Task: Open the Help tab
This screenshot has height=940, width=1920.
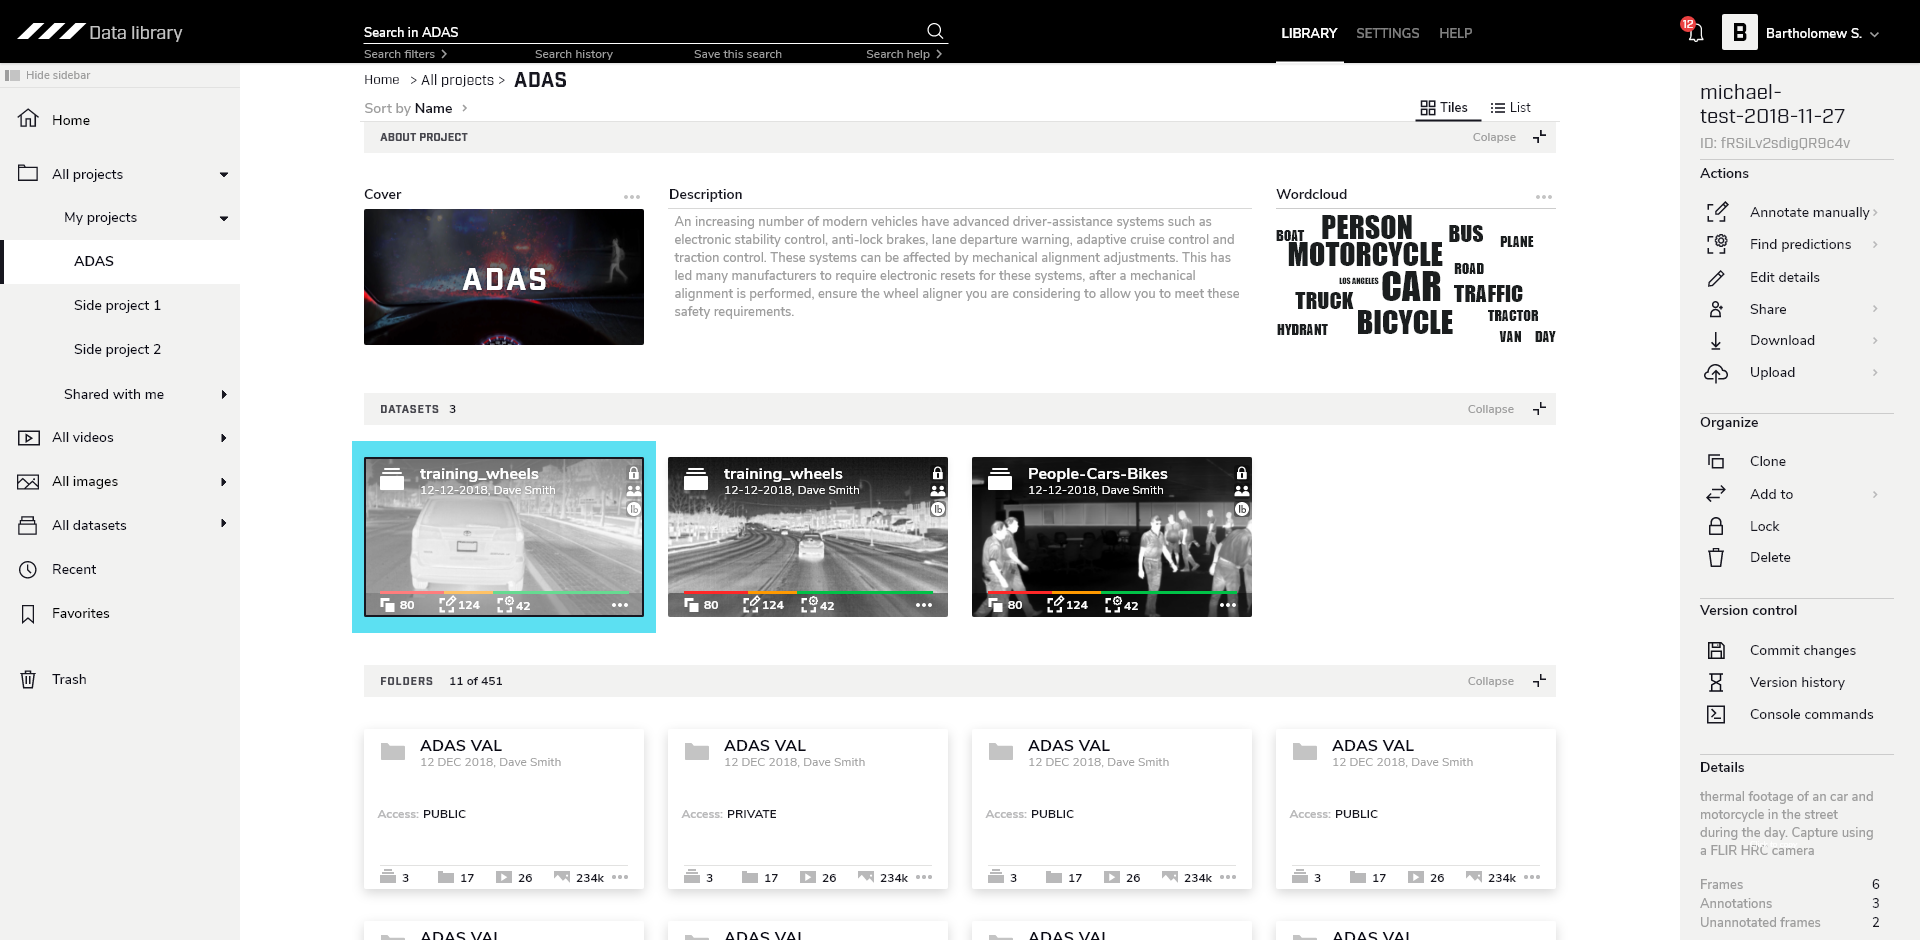Action: (1455, 33)
